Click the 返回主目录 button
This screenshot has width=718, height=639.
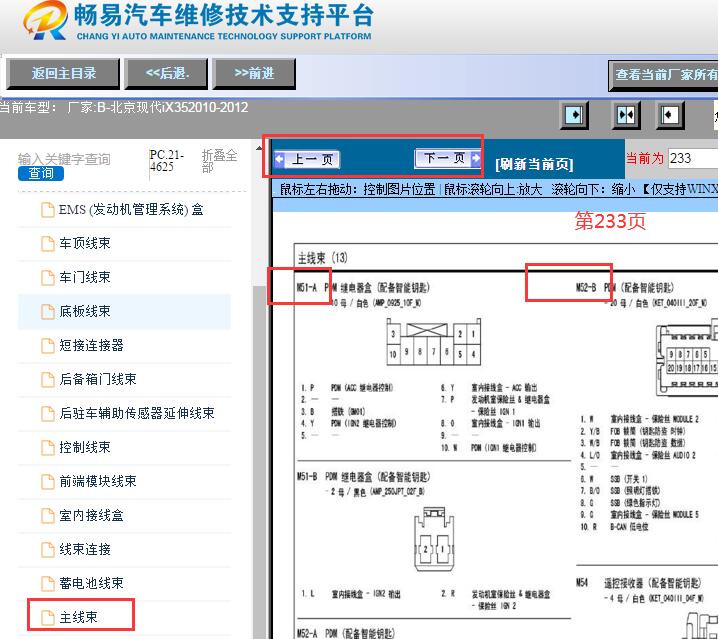click(63, 73)
